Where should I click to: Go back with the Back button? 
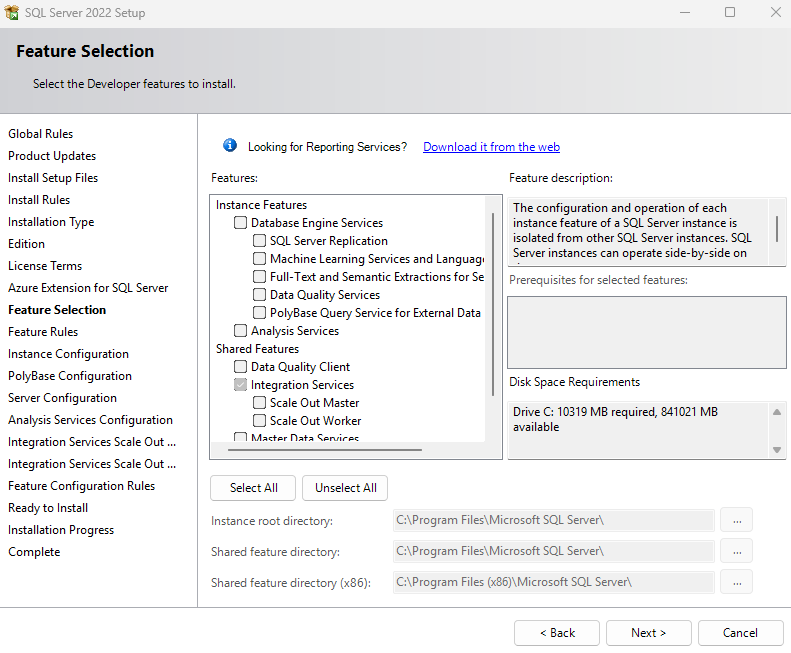tap(557, 633)
